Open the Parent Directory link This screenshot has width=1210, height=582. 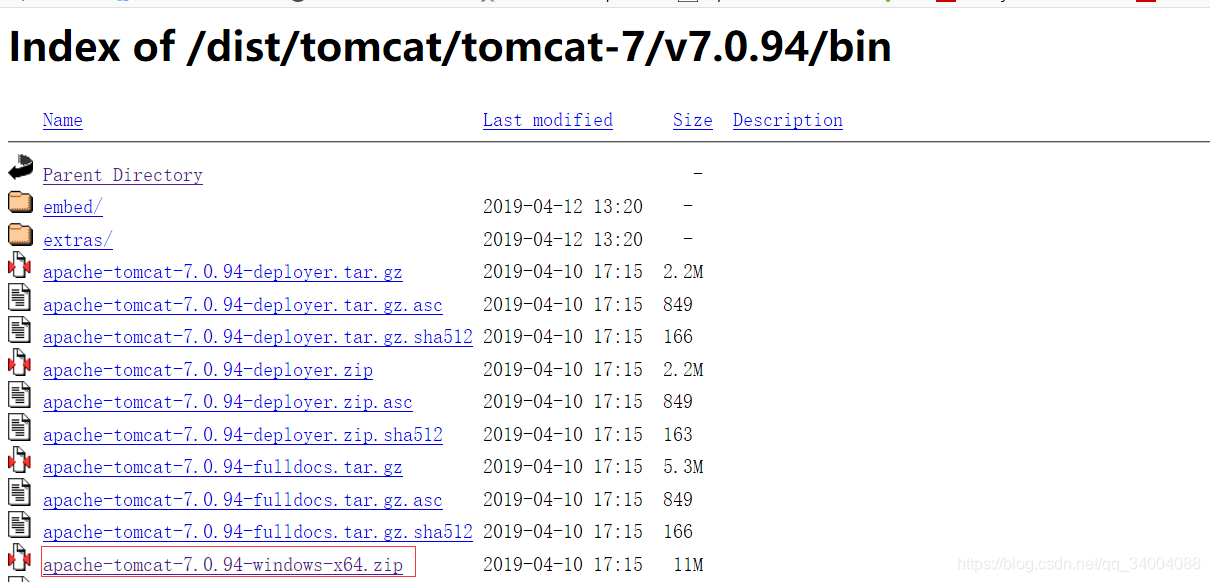tap(122, 174)
